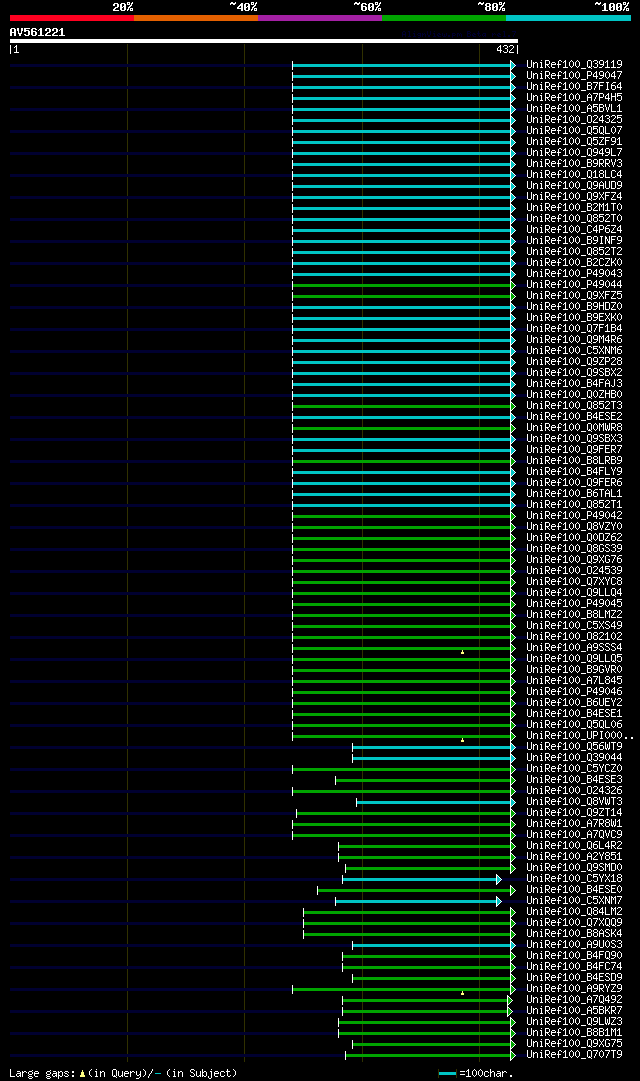
Task: Select the UniRef100_B4FLY9 label
Action: pyautogui.click(x=574, y=472)
